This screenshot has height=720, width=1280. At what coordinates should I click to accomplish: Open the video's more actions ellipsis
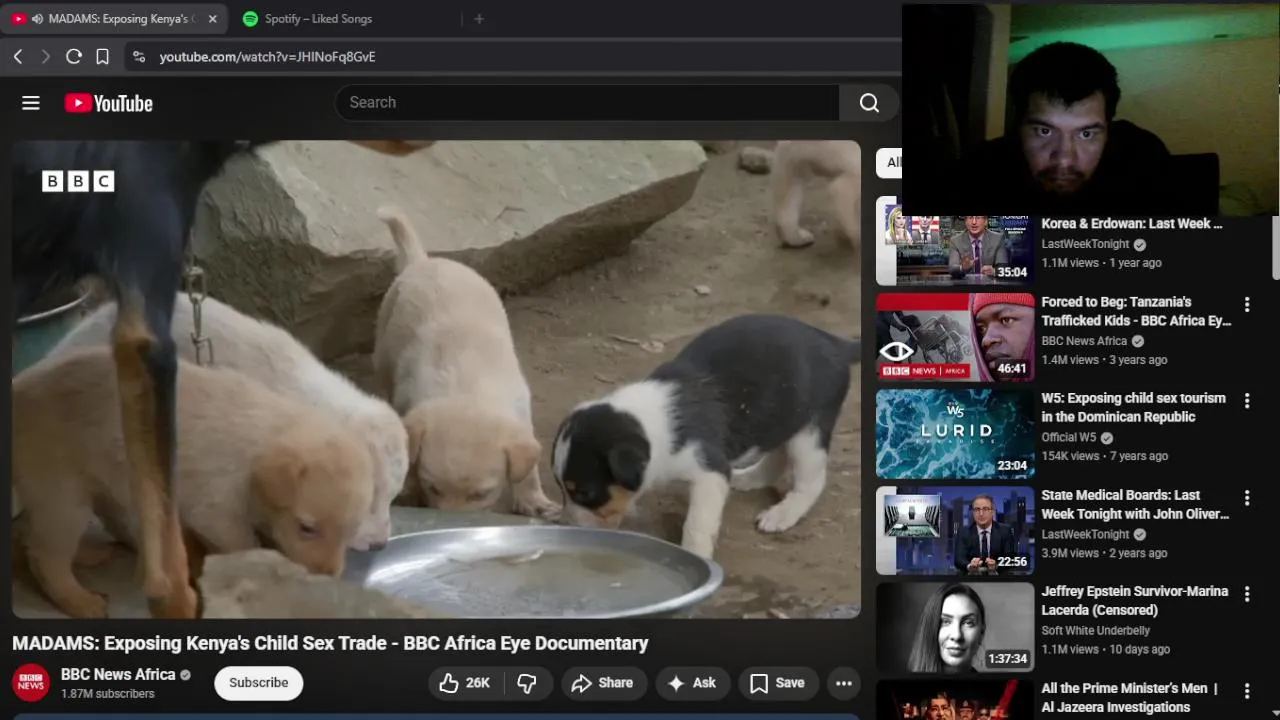pyautogui.click(x=844, y=683)
